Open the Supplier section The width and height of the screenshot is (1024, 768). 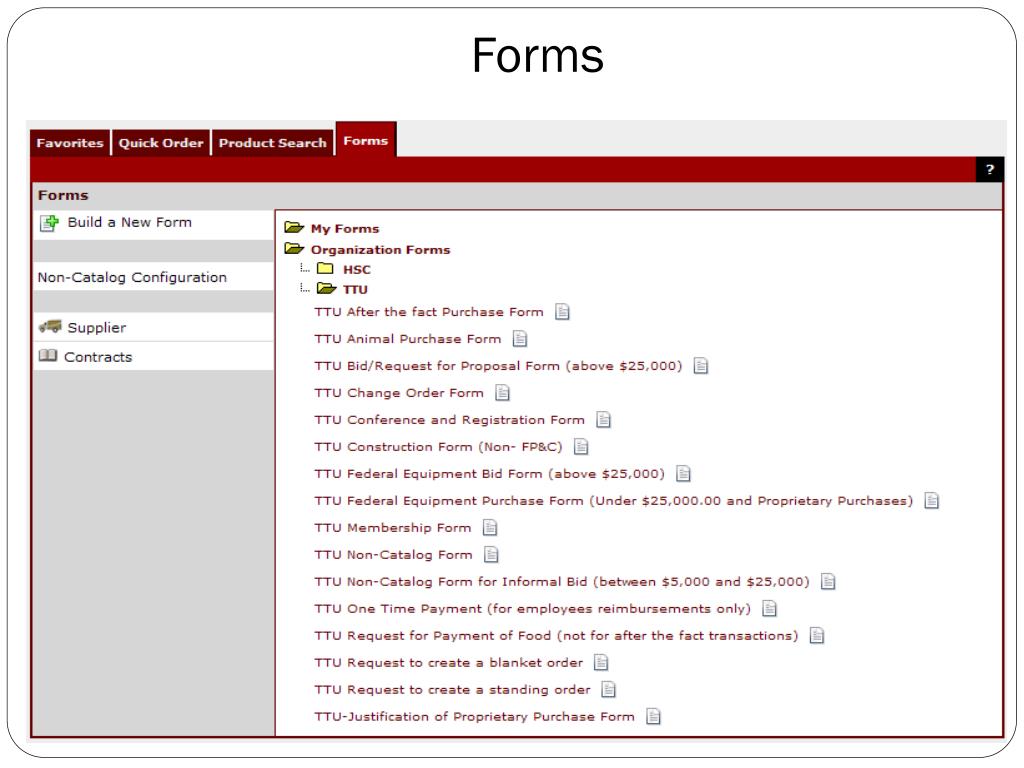tap(97, 328)
